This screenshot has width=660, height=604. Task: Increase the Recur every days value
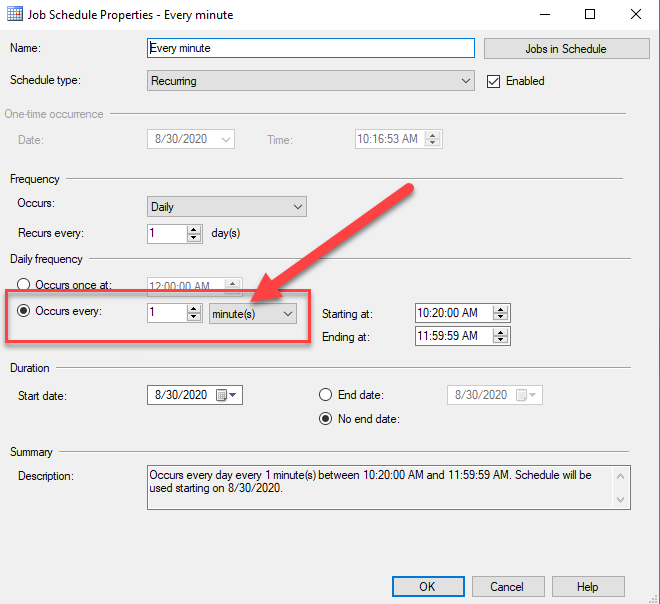coord(194,229)
